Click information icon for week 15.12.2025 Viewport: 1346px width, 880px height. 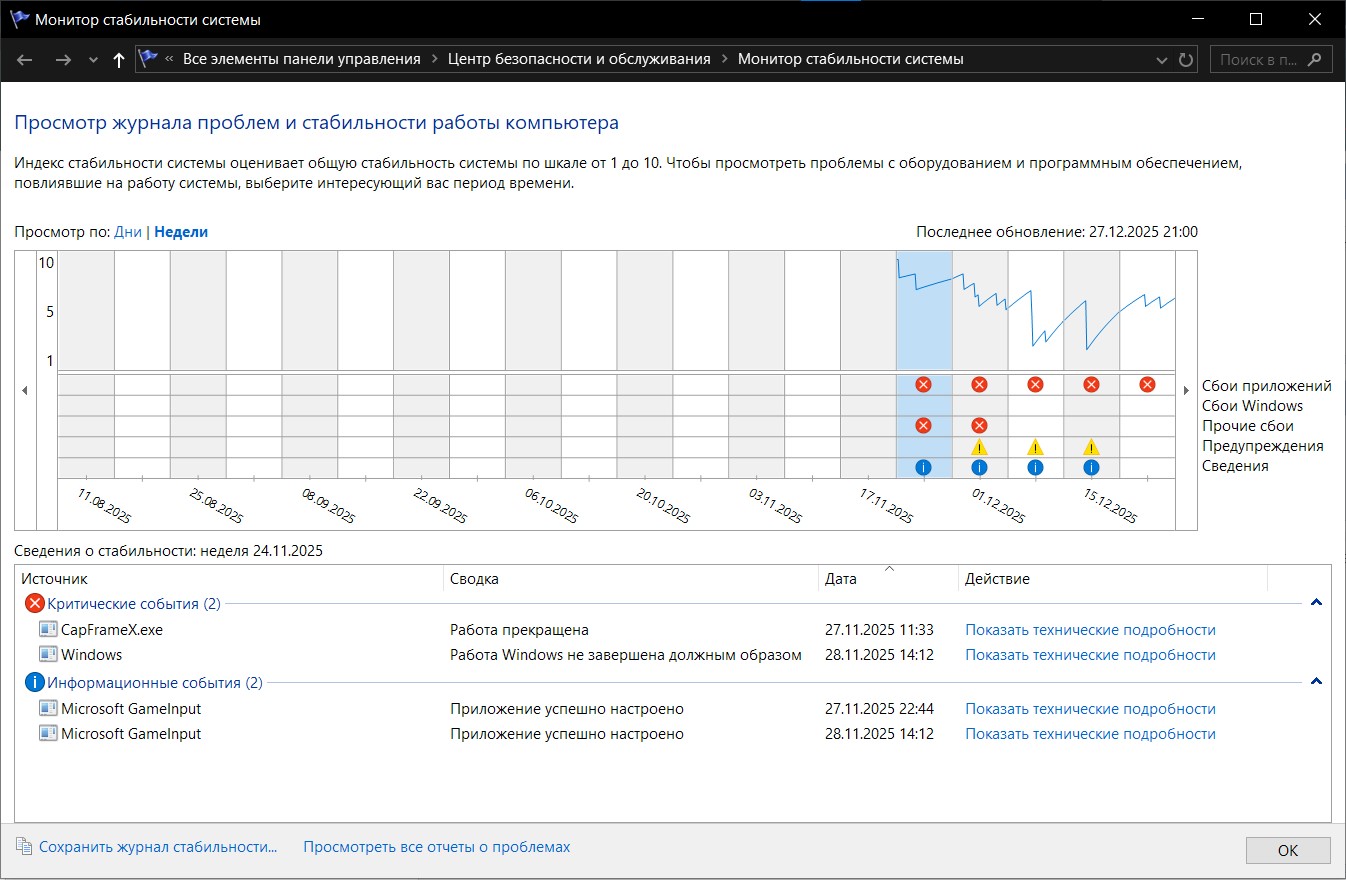(1091, 467)
